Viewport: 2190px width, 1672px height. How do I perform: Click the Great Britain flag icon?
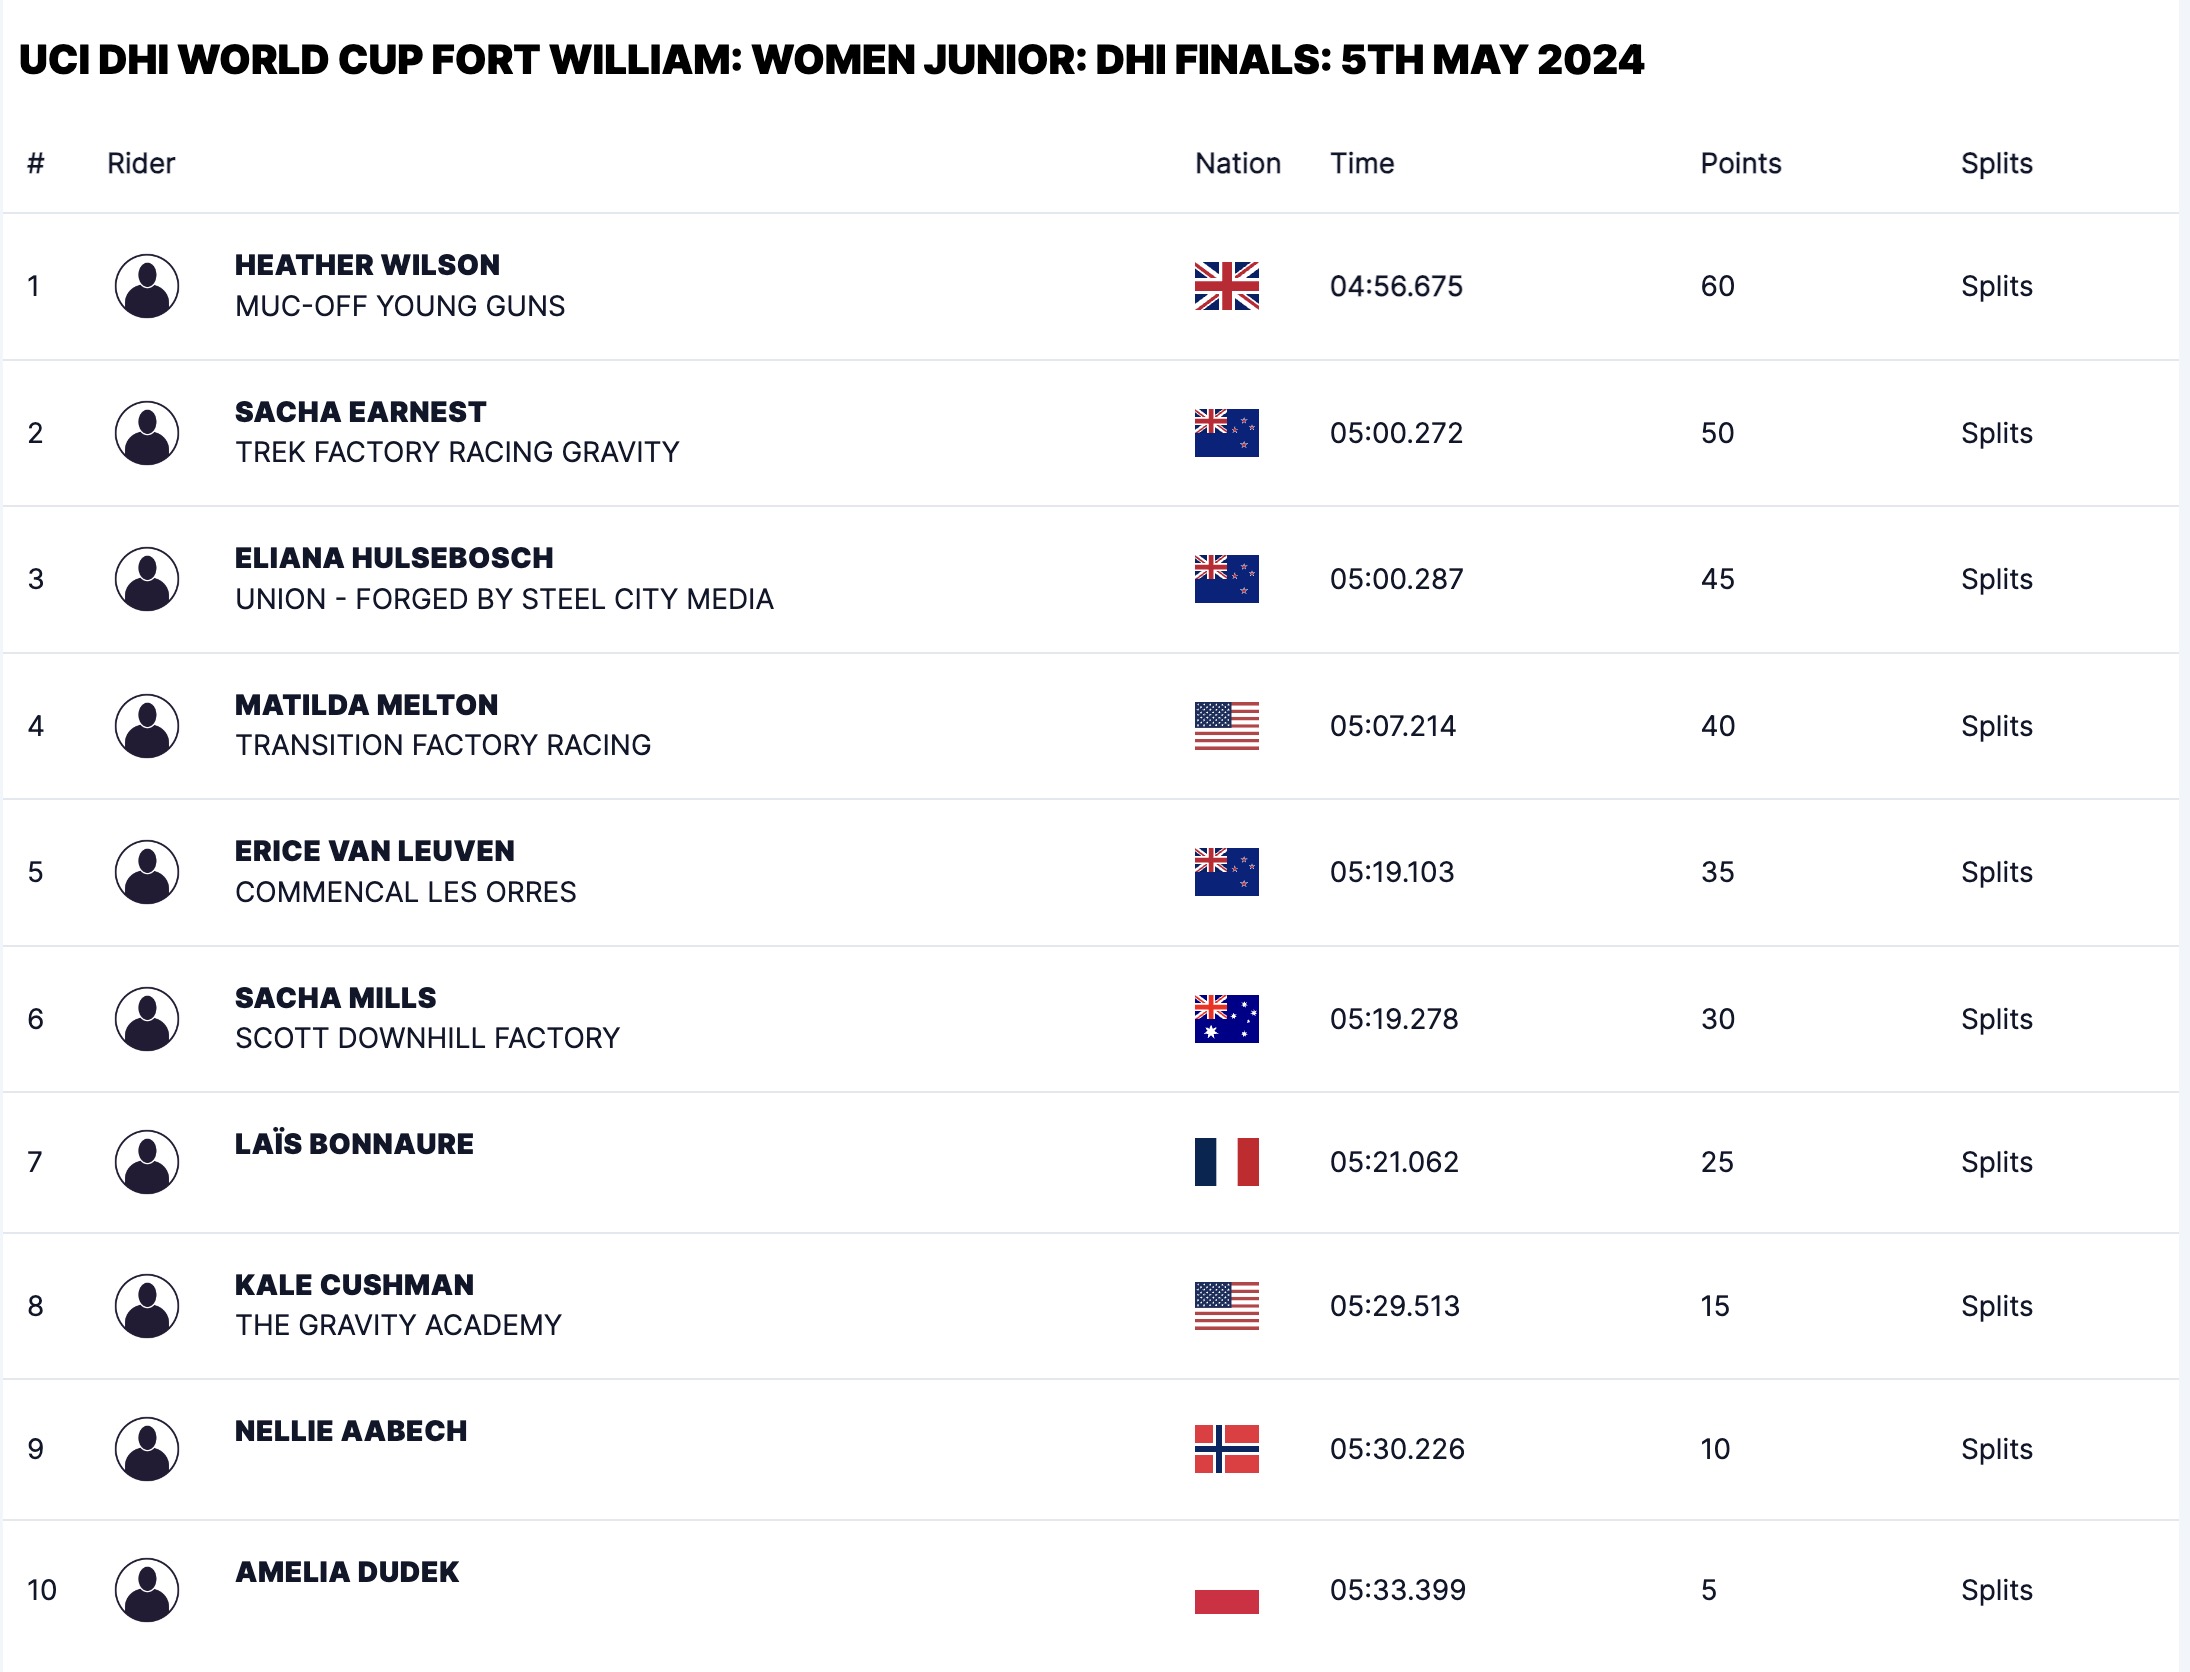[1226, 286]
